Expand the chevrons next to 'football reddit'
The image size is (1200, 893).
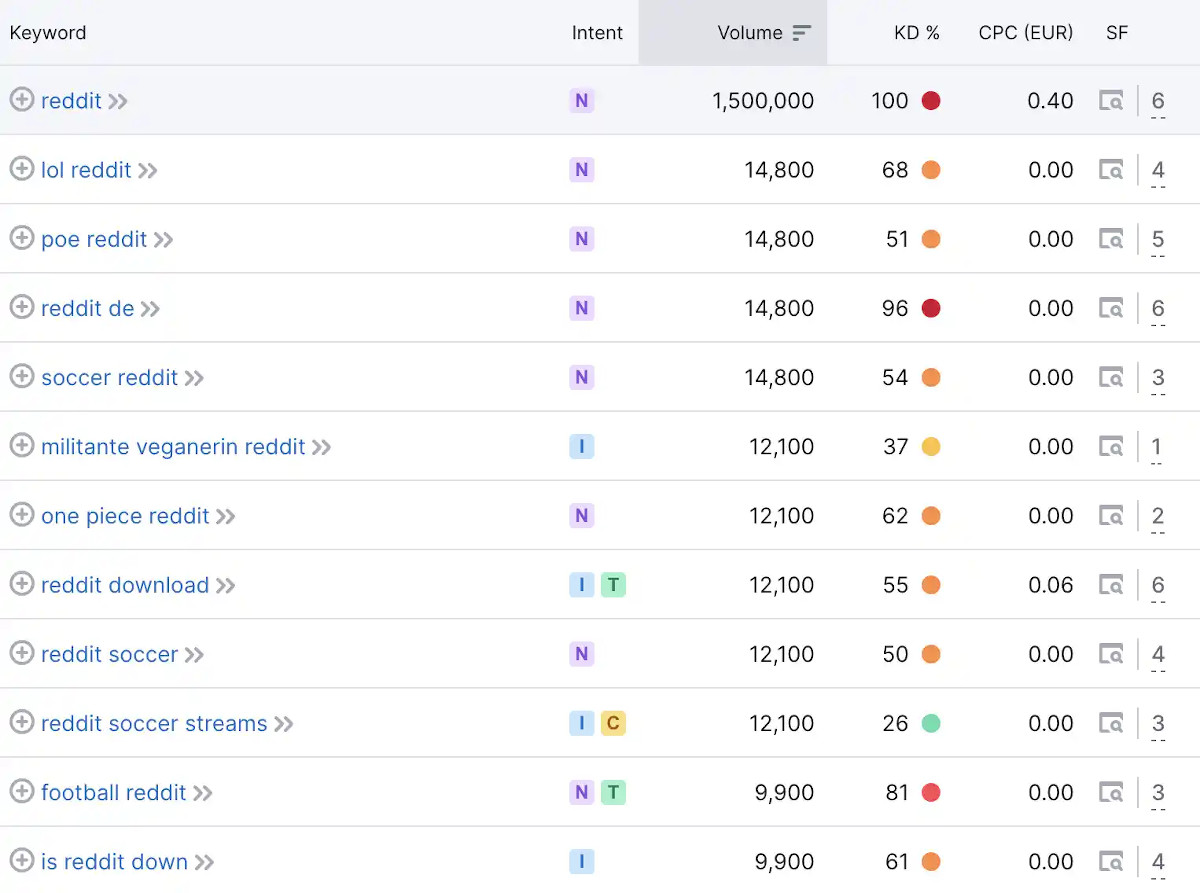tap(203, 793)
